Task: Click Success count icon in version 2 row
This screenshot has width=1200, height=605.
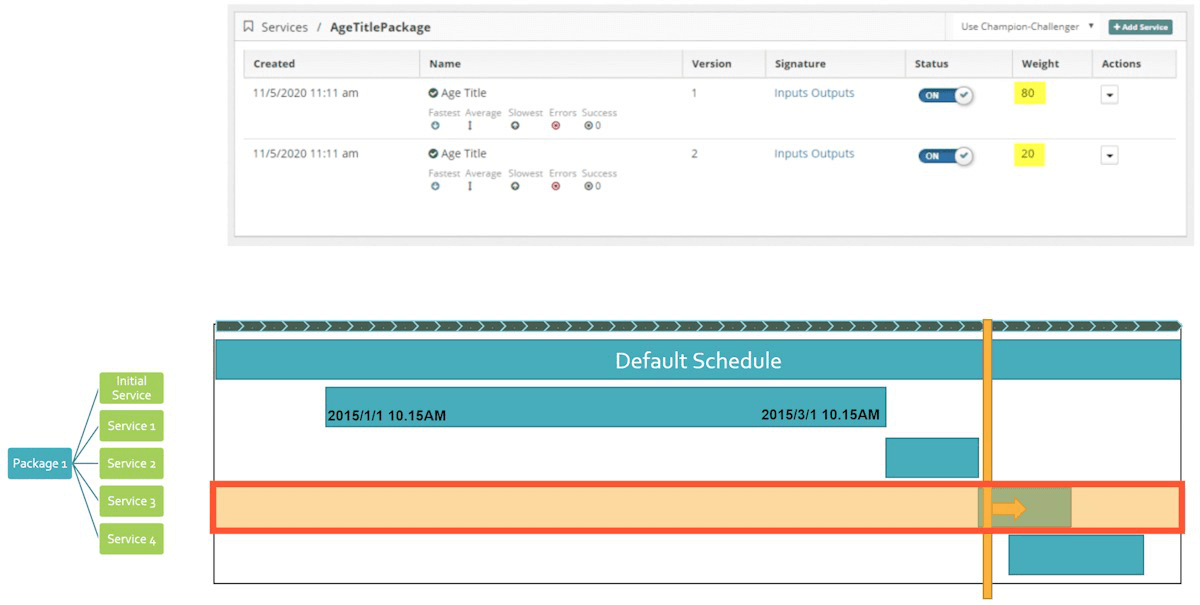Action: coord(588,186)
